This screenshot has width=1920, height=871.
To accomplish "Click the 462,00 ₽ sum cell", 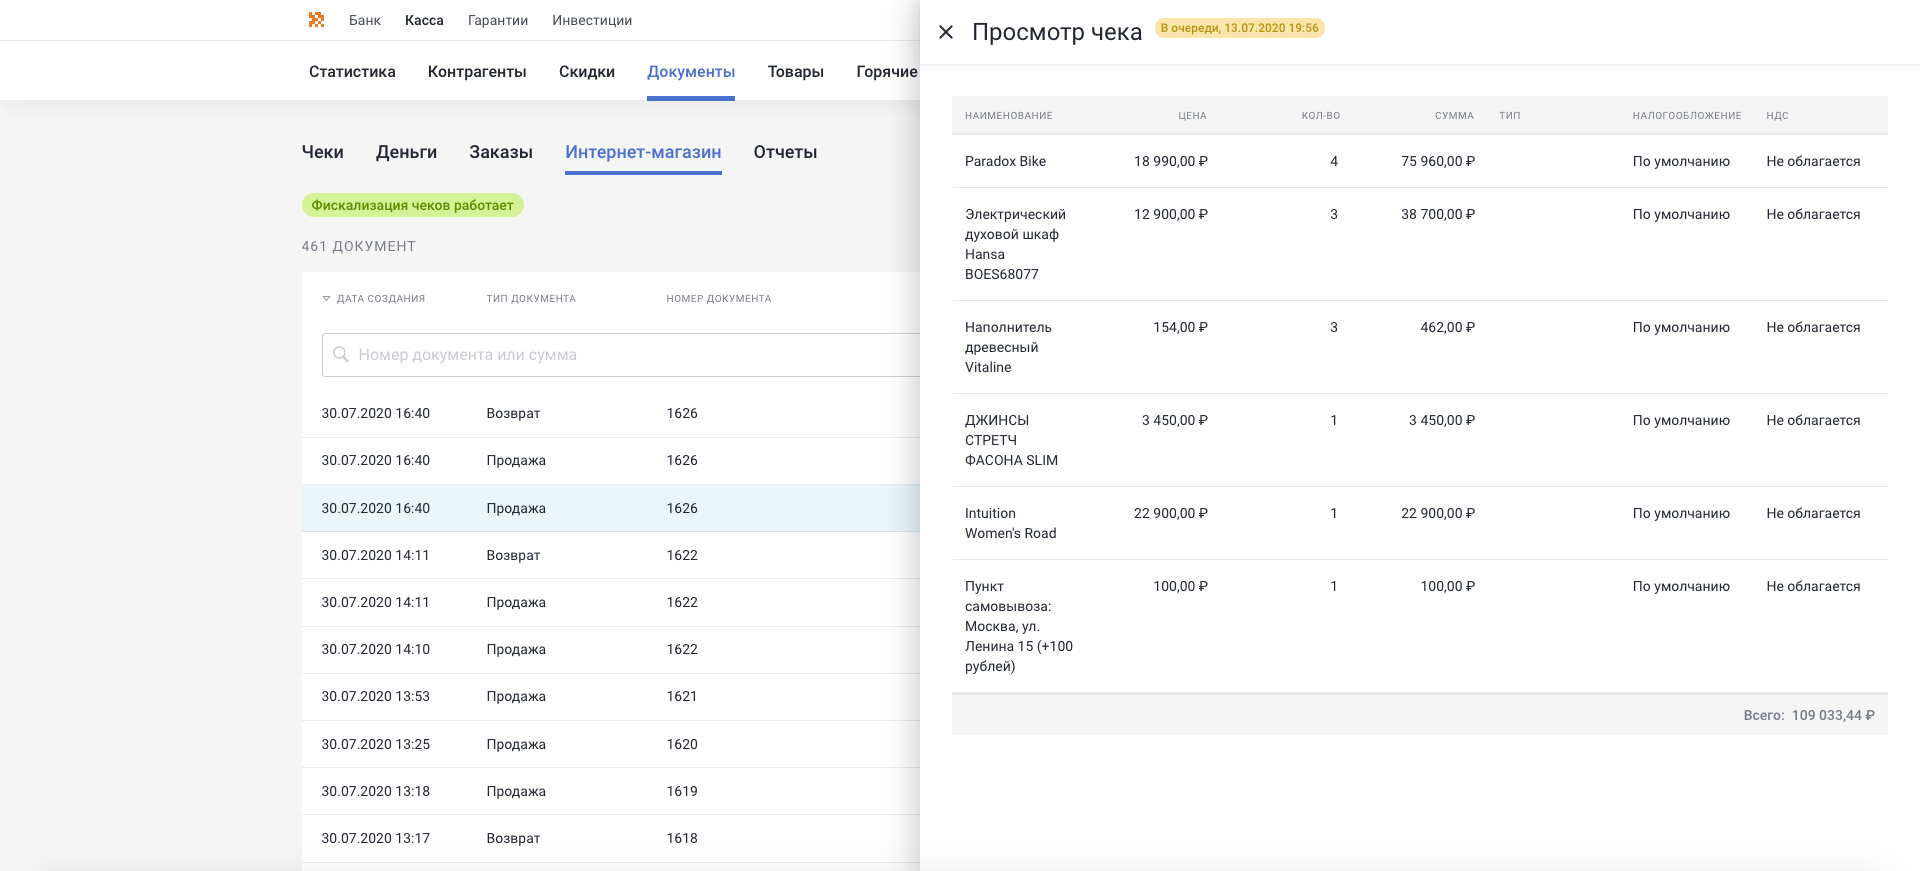I will pos(1448,328).
